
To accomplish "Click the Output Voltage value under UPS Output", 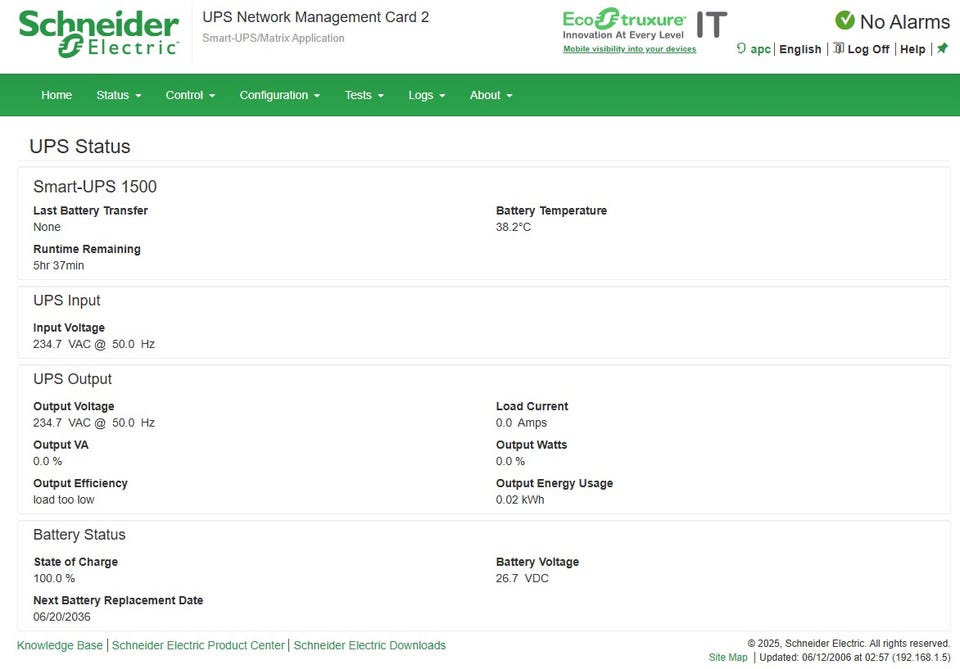I will tap(94, 422).
